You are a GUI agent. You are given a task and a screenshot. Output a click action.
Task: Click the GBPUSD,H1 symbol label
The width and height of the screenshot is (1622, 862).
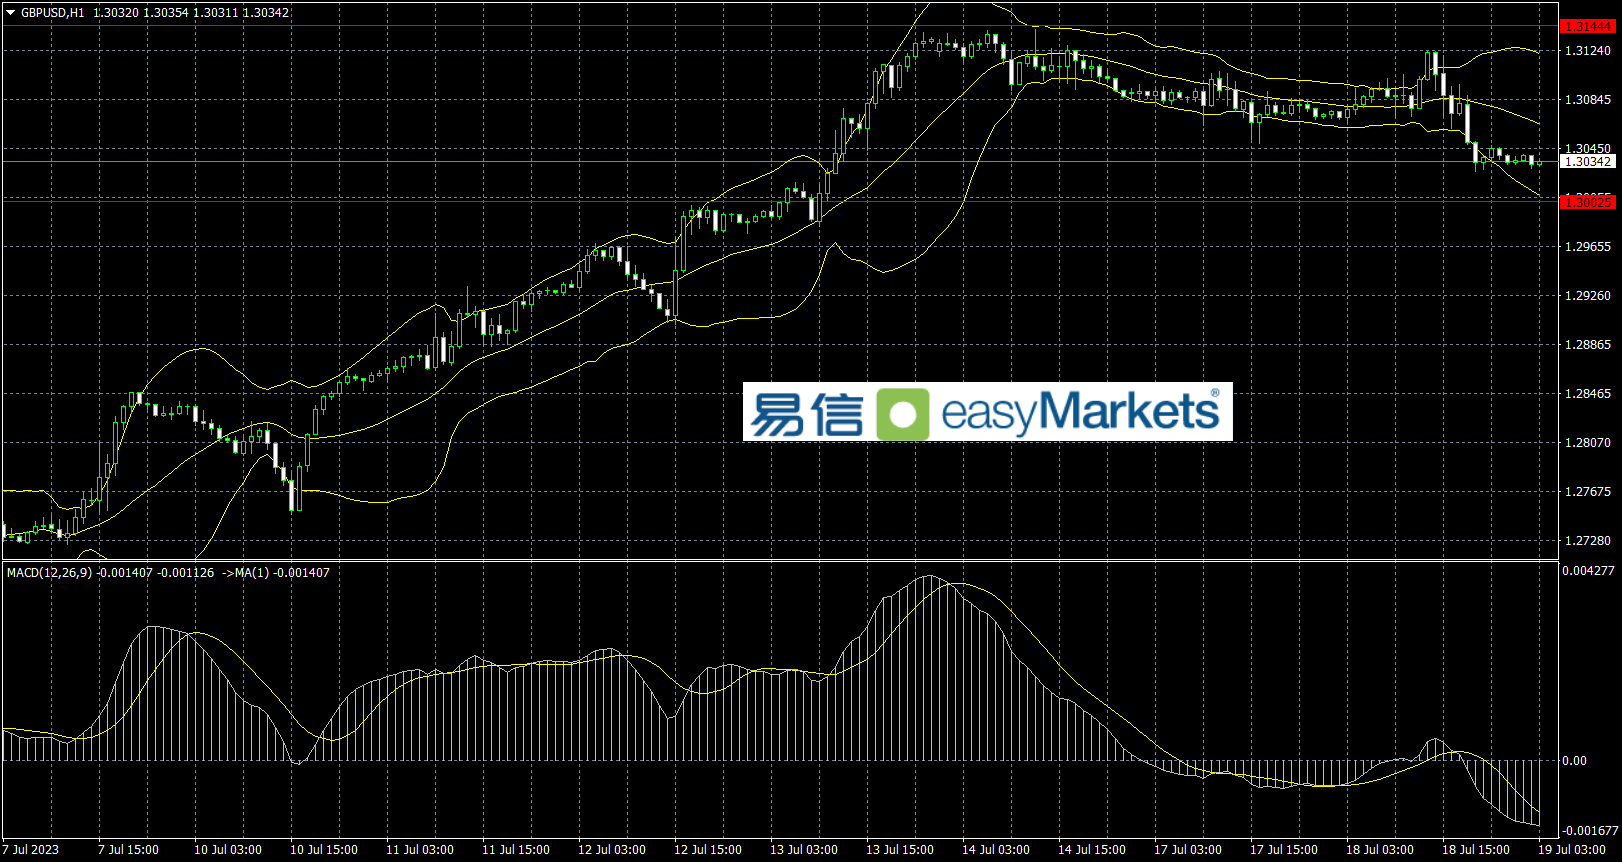(x=53, y=13)
